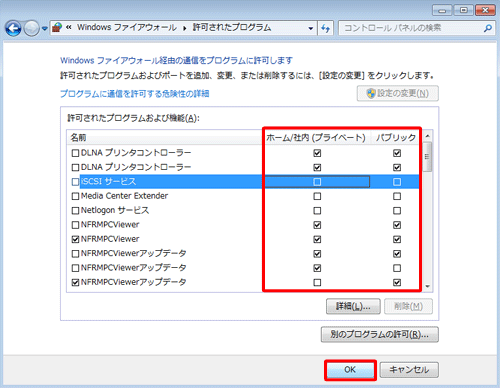Go back using the blue back arrow
The image size is (500, 388).
[13, 29]
